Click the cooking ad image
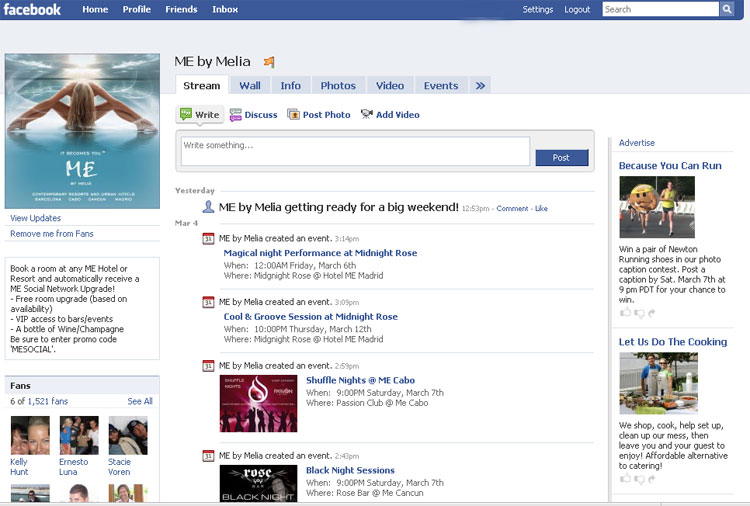 (658, 383)
